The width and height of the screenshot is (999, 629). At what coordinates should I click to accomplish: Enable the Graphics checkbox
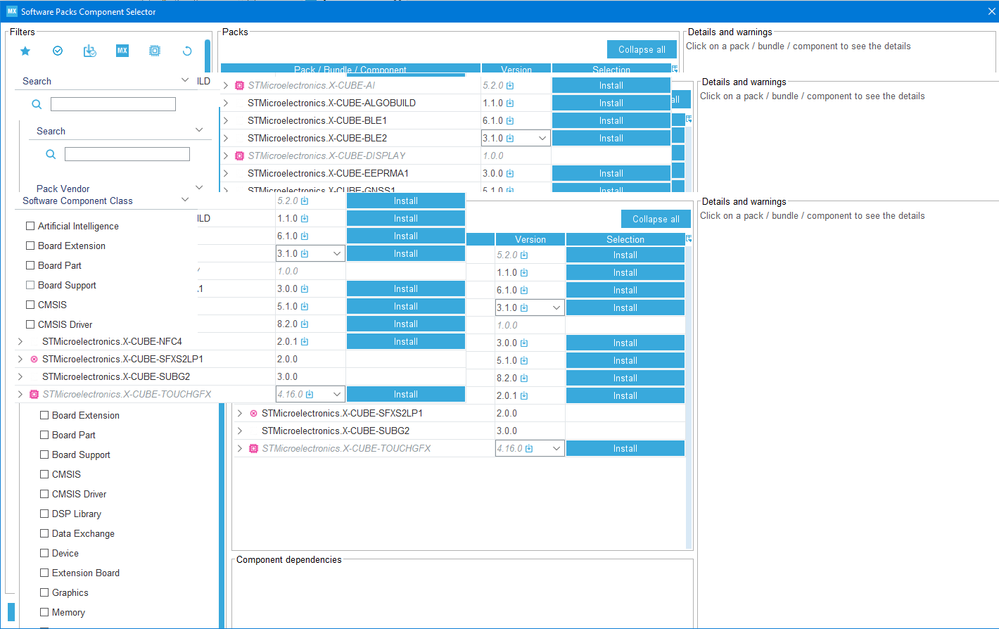[x=44, y=593]
